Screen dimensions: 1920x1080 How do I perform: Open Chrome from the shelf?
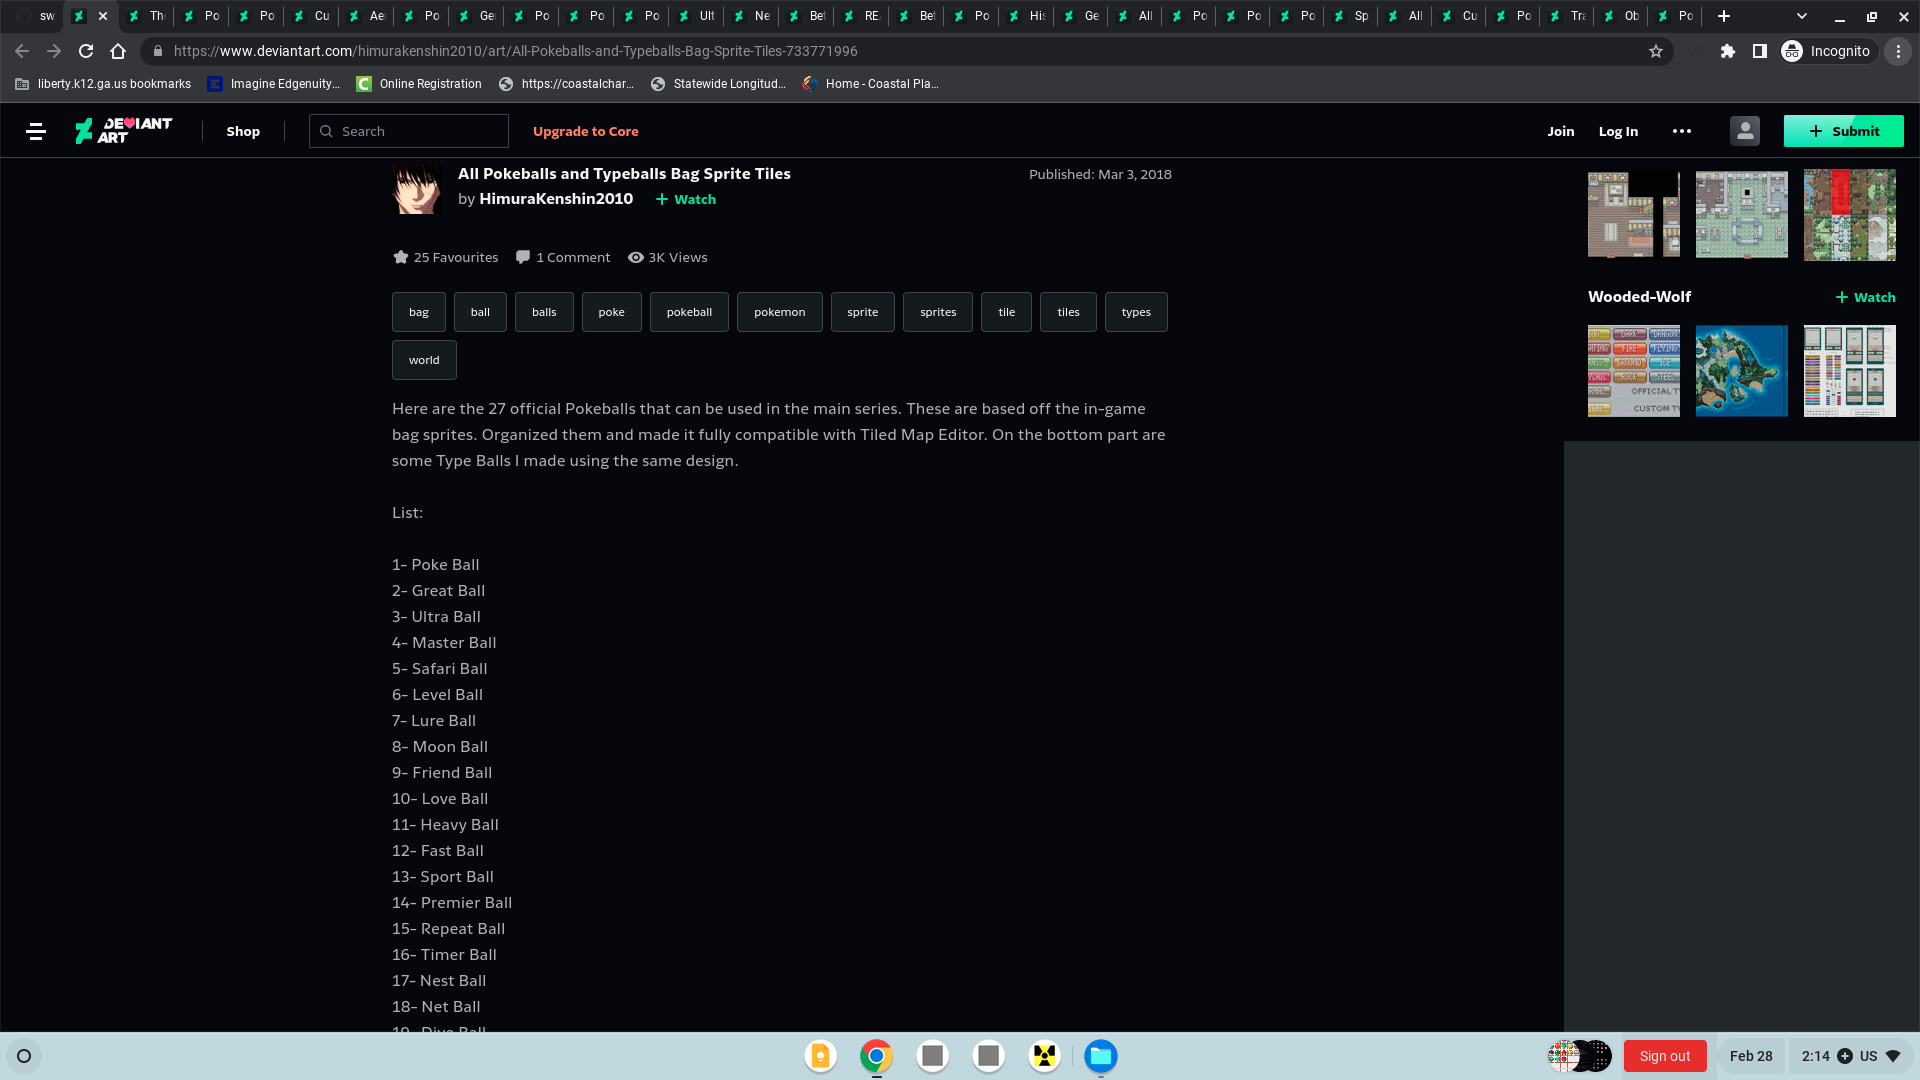click(876, 1056)
